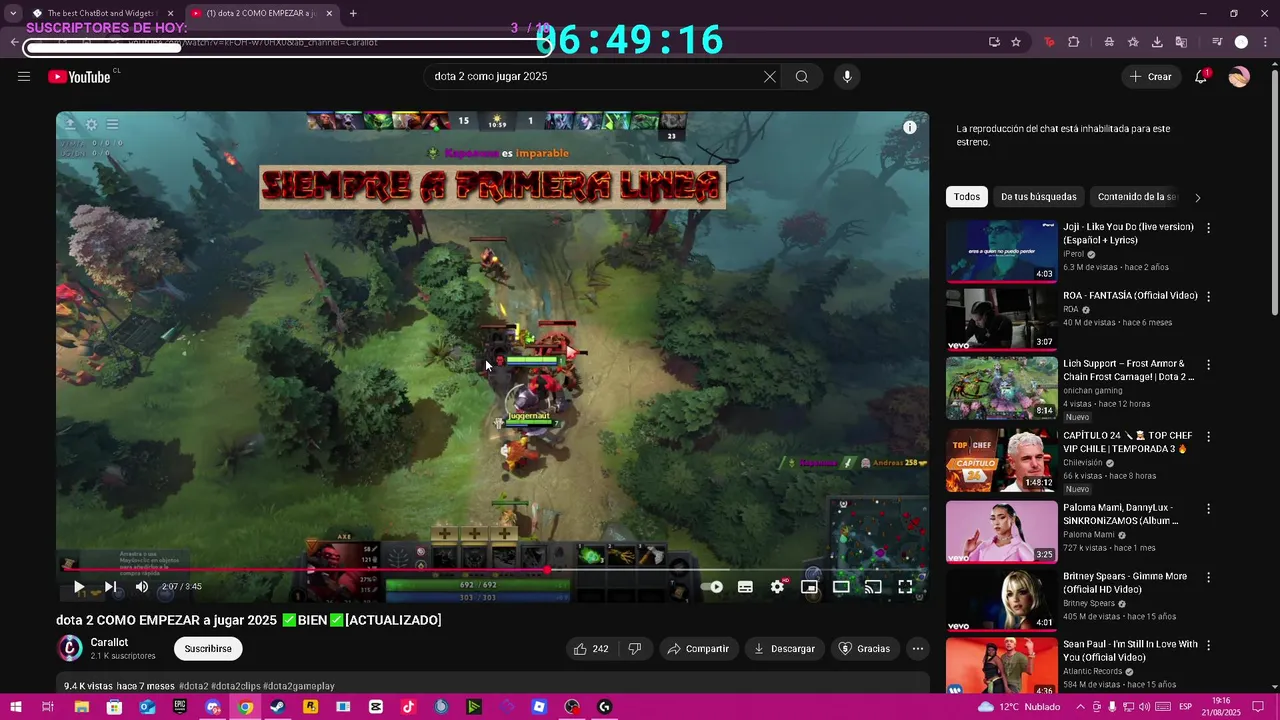This screenshot has height=720, width=1280.
Task: Open options for ROA - FANTASÍA video
Action: click(1208, 297)
